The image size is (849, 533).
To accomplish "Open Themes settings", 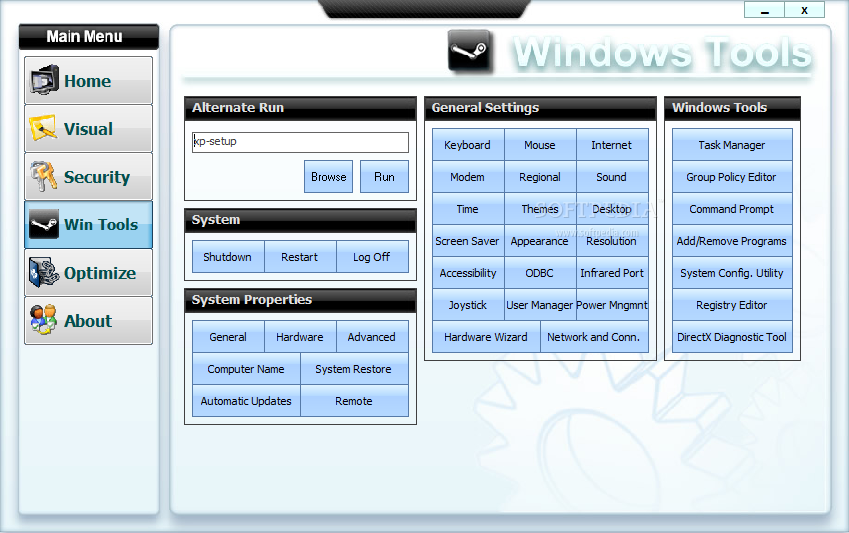I will pos(540,209).
